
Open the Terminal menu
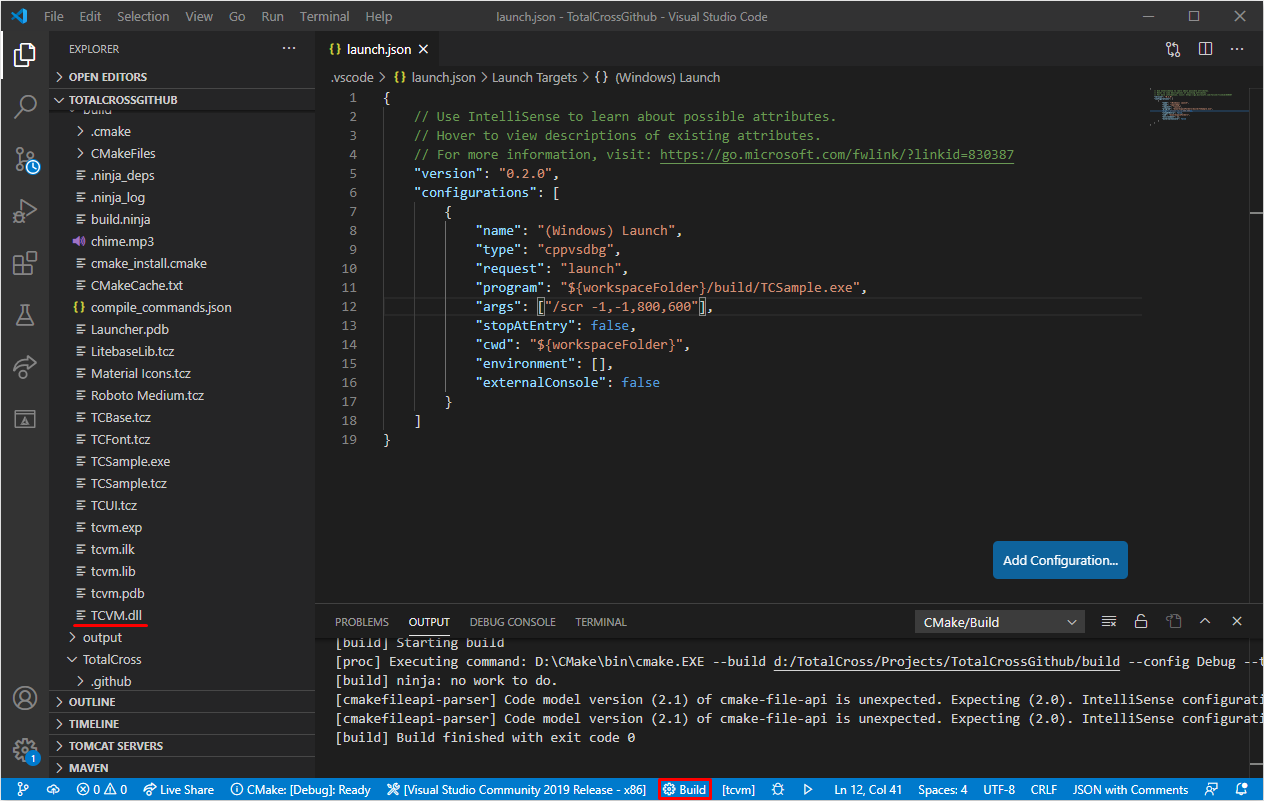click(x=324, y=16)
